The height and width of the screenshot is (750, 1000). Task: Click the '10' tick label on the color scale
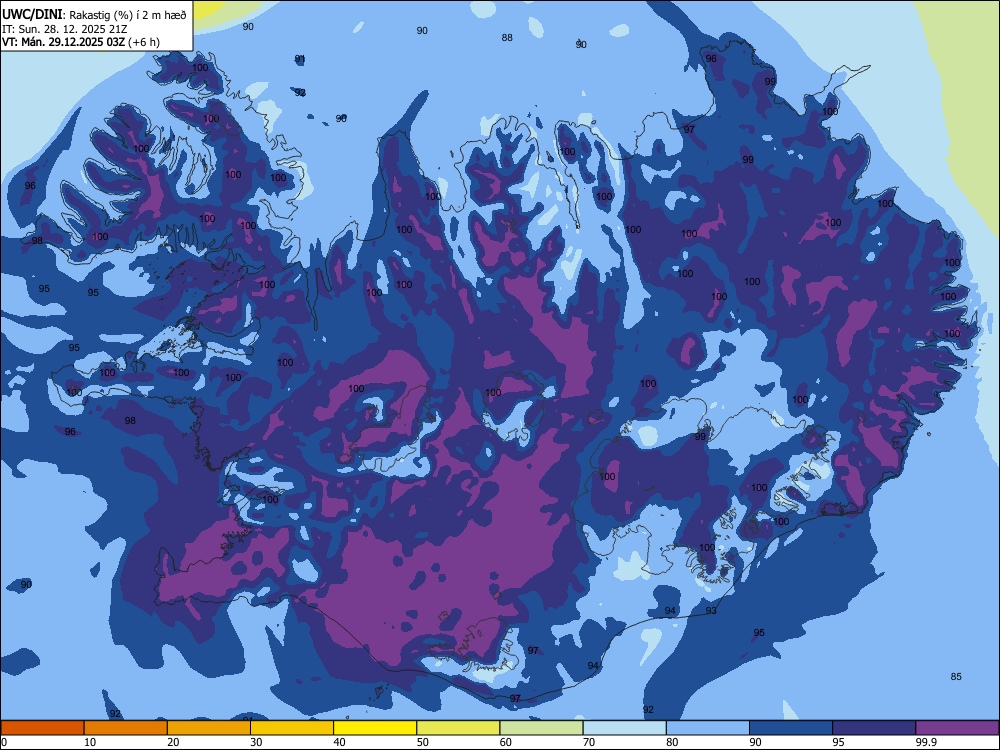click(90, 742)
